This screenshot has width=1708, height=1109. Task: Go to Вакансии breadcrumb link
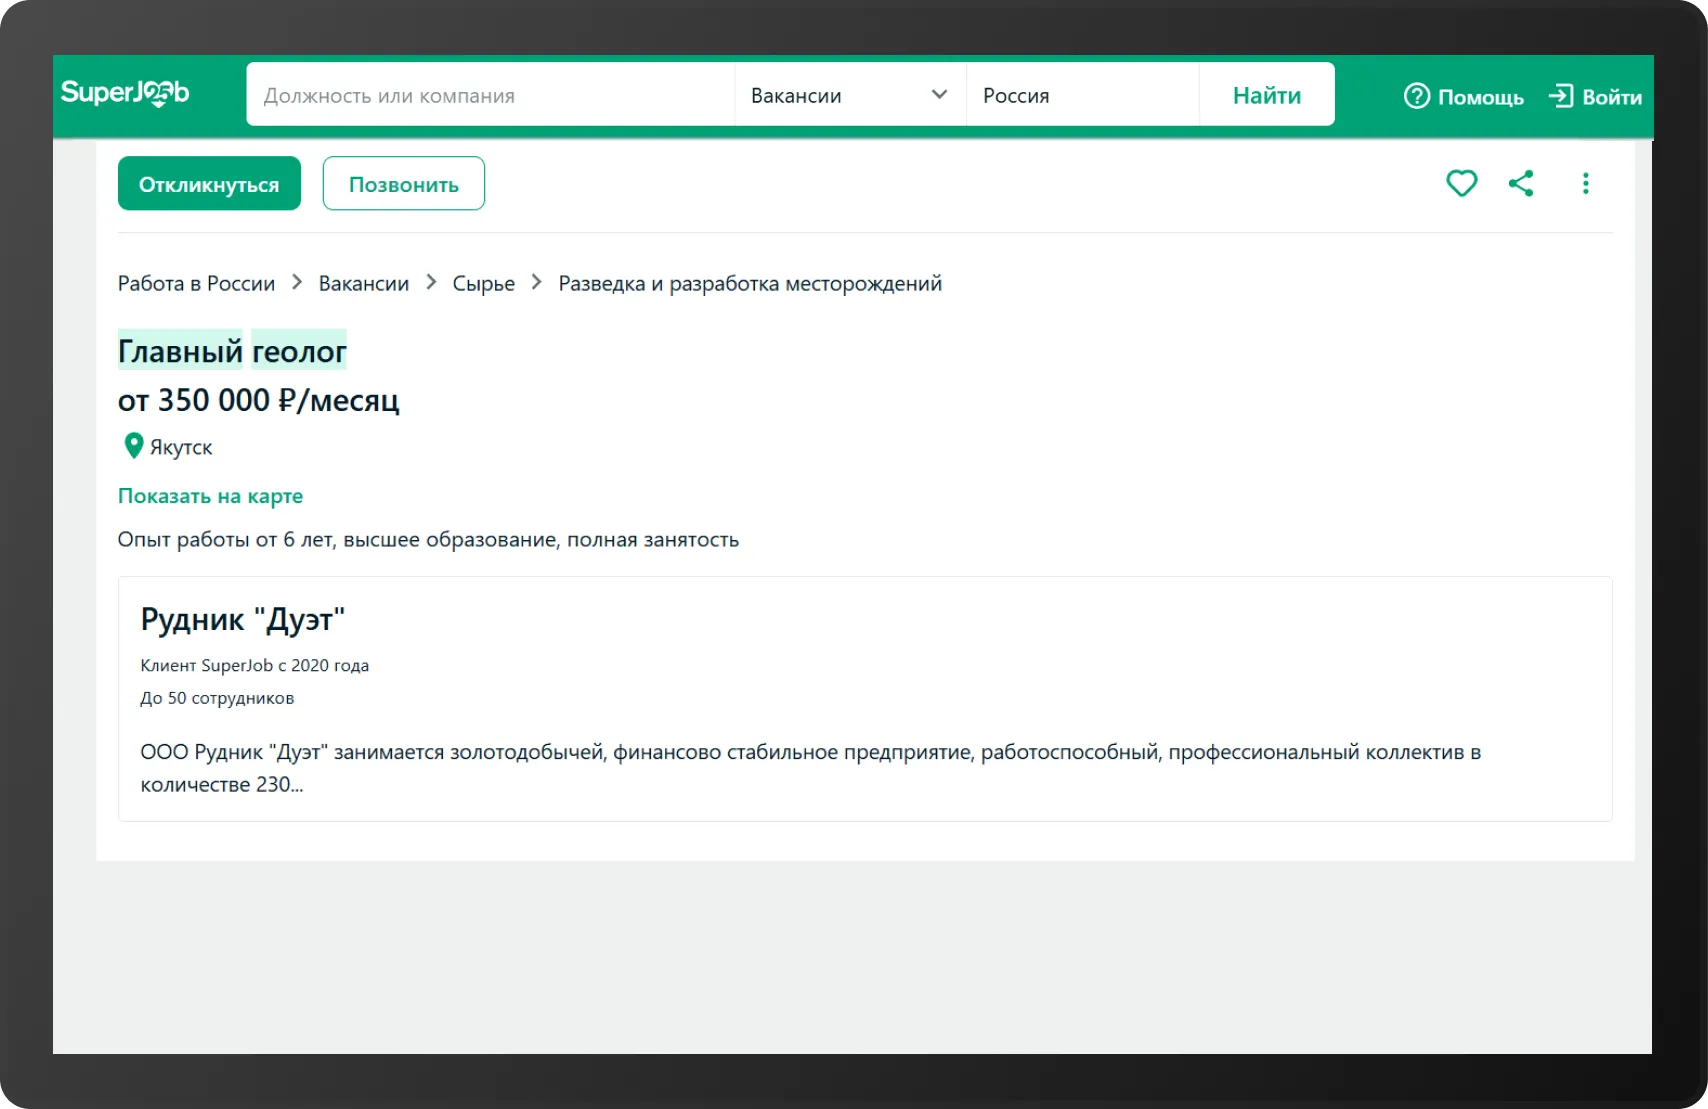363,284
